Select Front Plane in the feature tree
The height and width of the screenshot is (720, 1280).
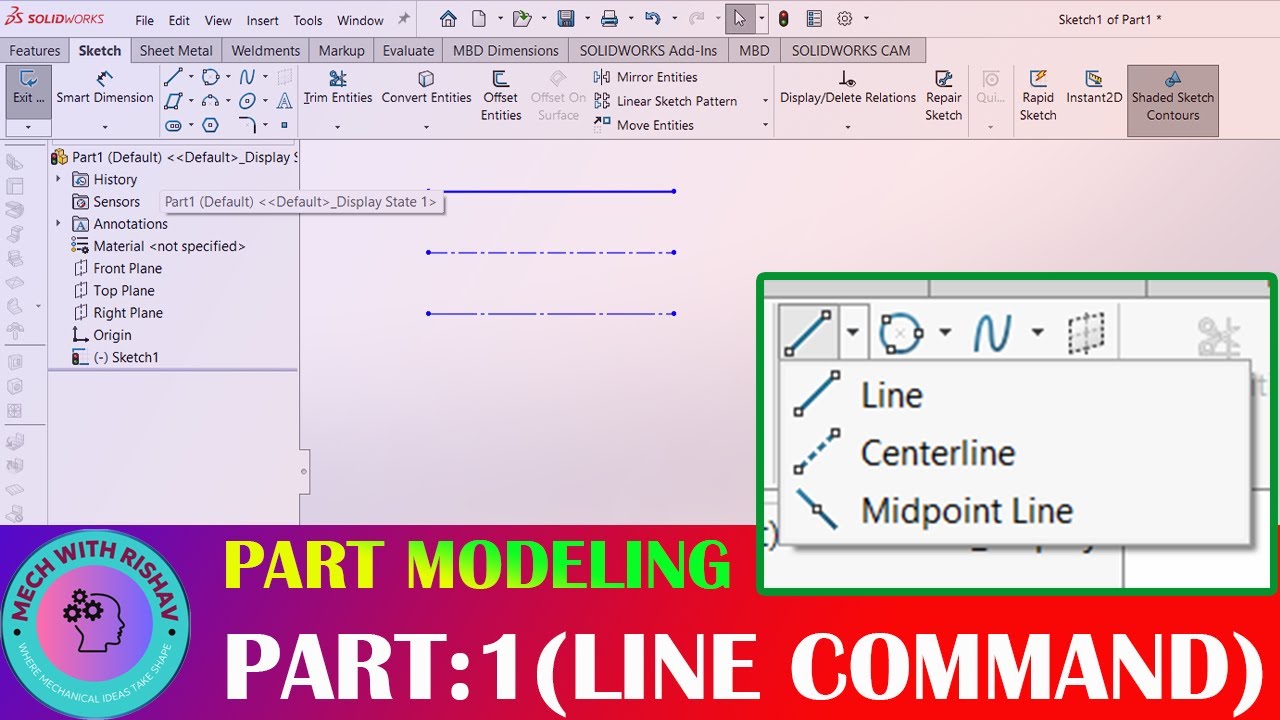pos(117,268)
